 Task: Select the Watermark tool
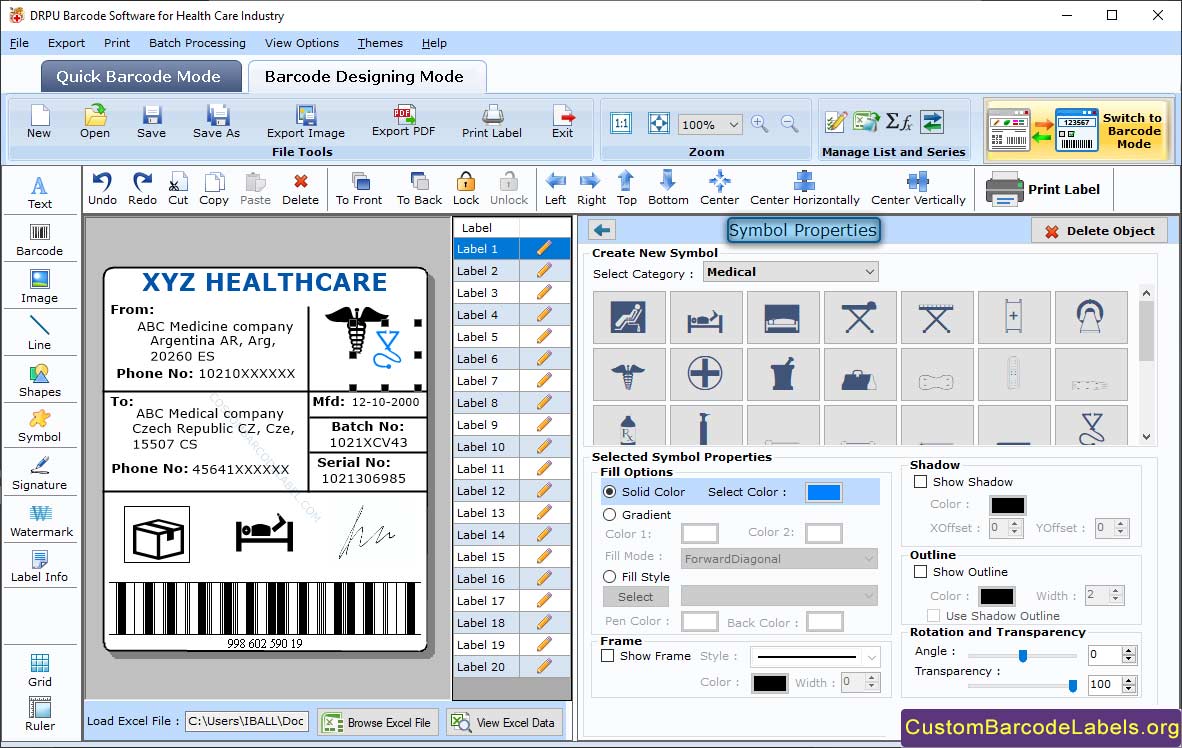click(41, 520)
